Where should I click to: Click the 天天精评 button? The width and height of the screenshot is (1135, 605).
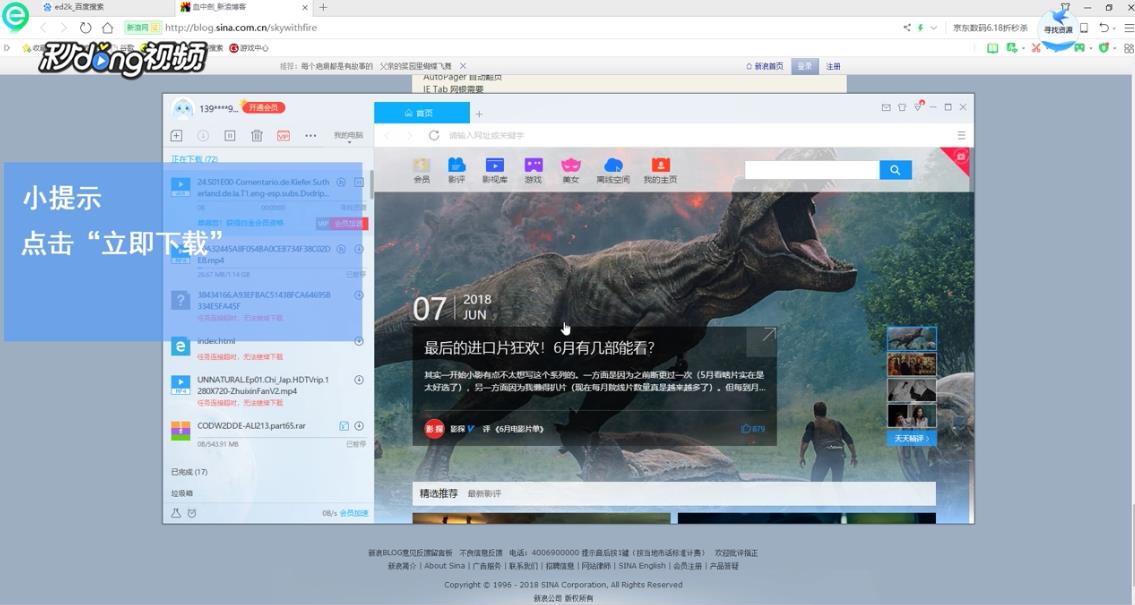[x=911, y=439]
